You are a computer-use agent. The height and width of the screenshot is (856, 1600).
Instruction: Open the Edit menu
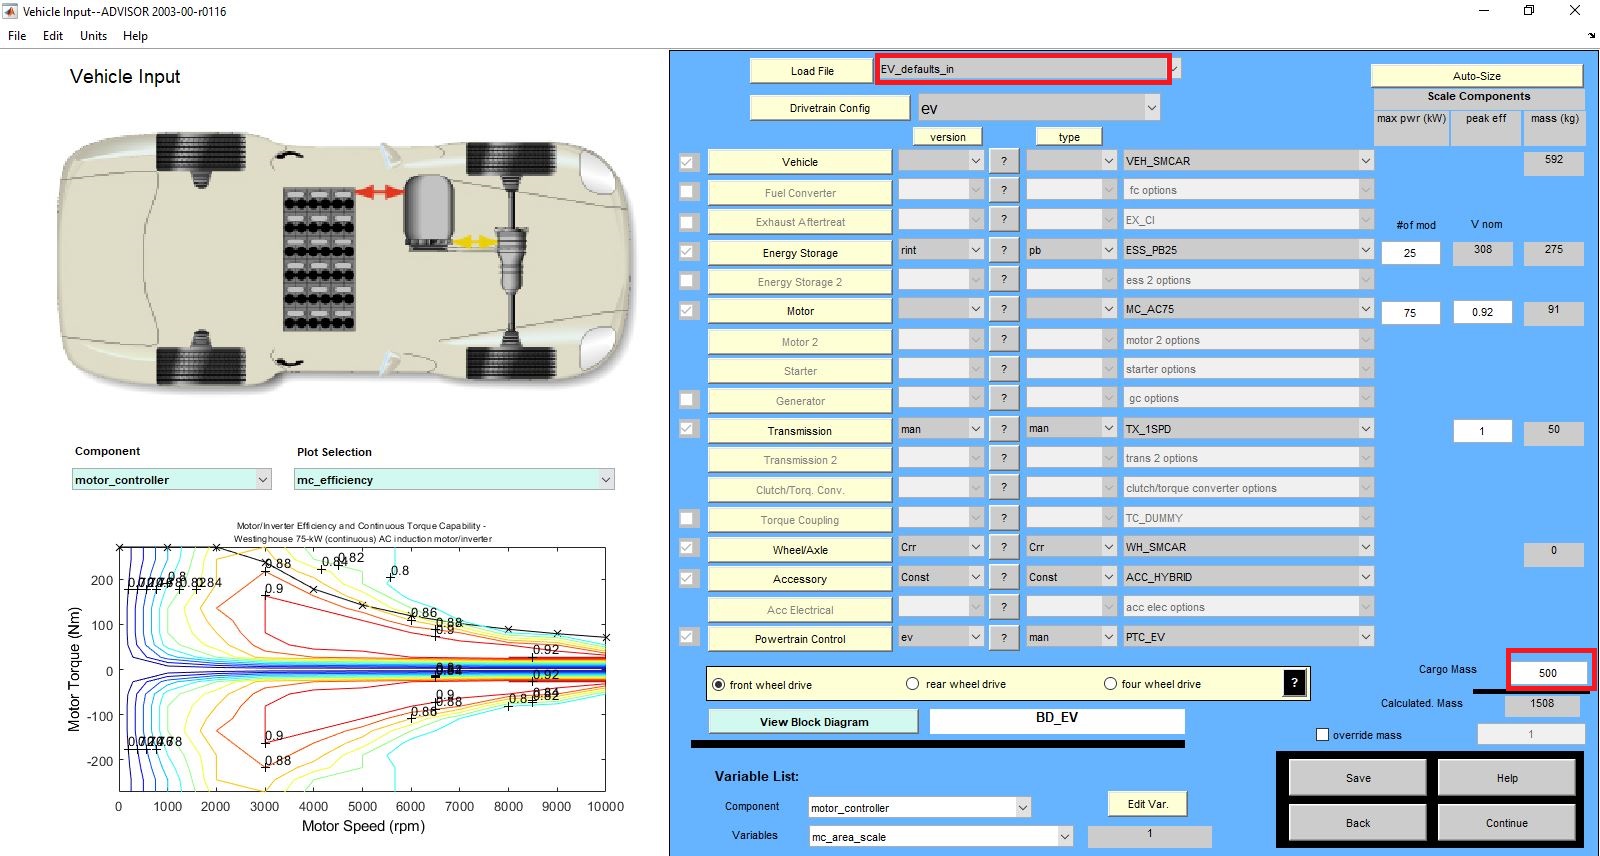pos(53,36)
